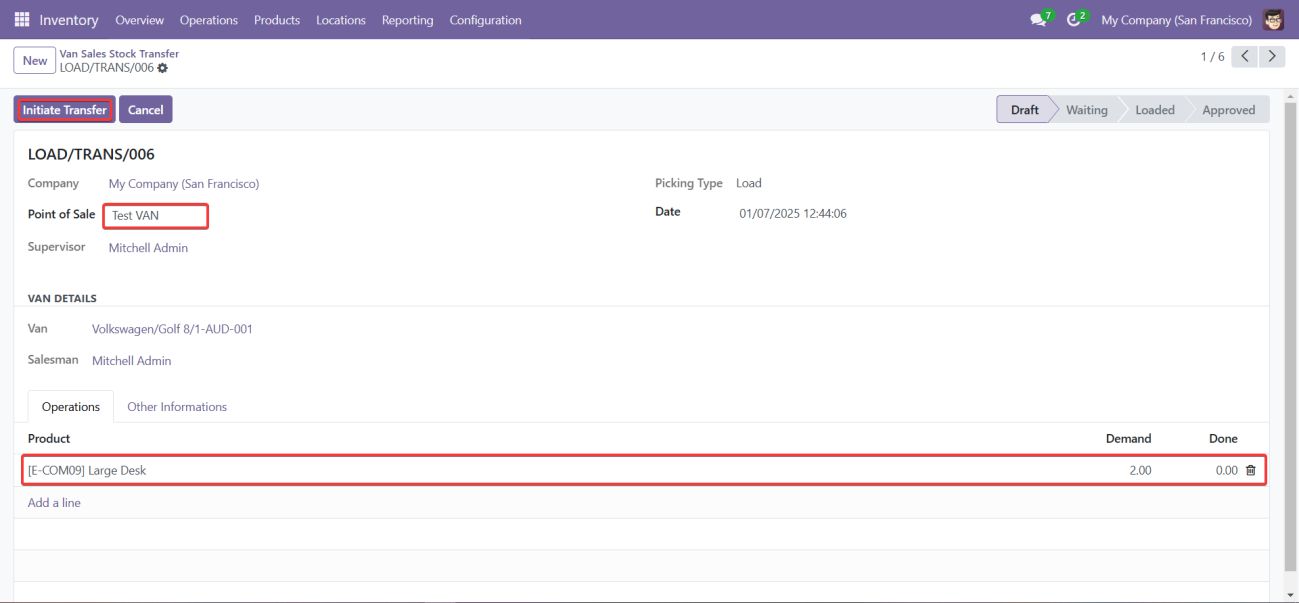
Task: Open the activities clock icon
Action: click(1074, 20)
